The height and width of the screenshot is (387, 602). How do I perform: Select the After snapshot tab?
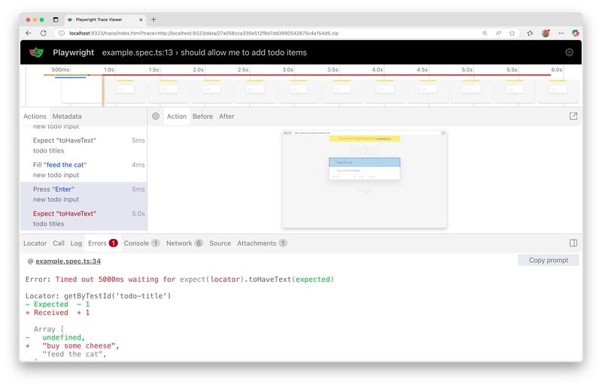pos(227,116)
